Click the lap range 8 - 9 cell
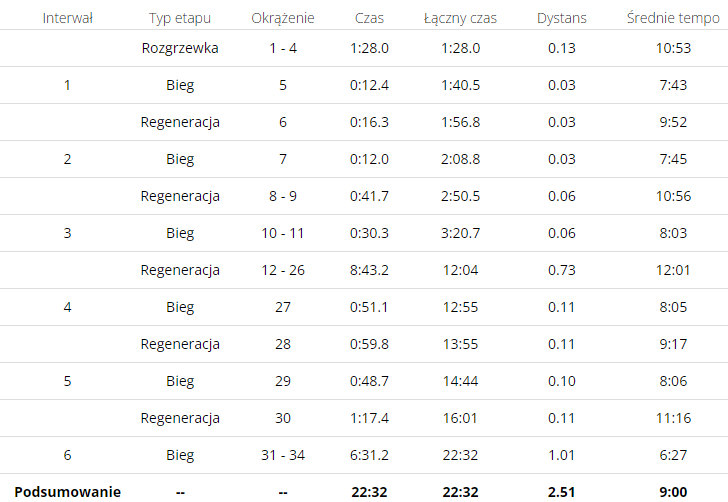 [283, 196]
